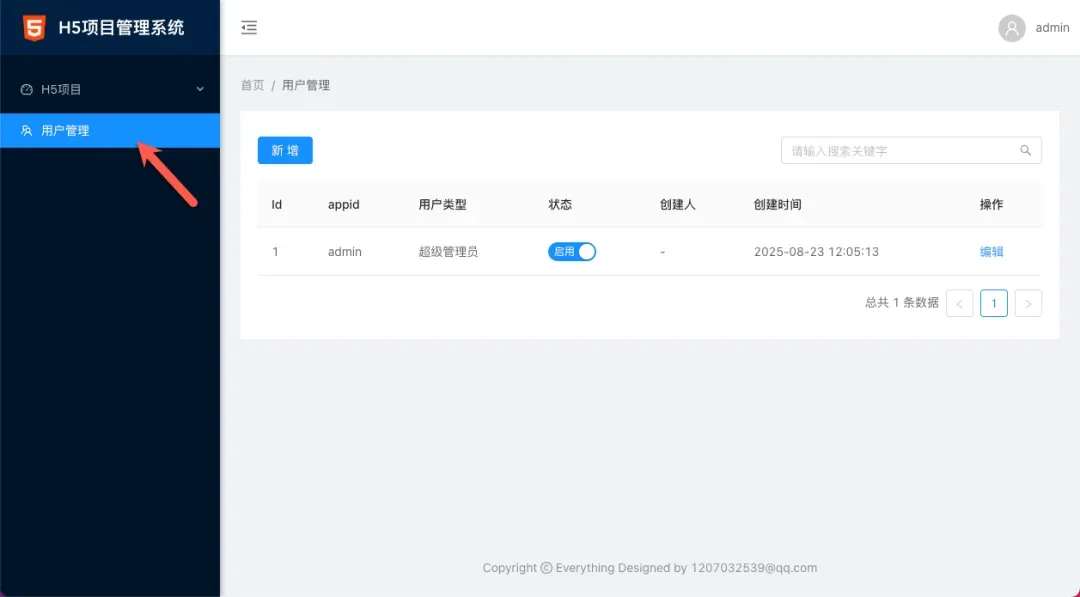This screenshot has width=1080, height=597.
Task: Click the H5项目 dashboard icon
Action: coord(27,90)
